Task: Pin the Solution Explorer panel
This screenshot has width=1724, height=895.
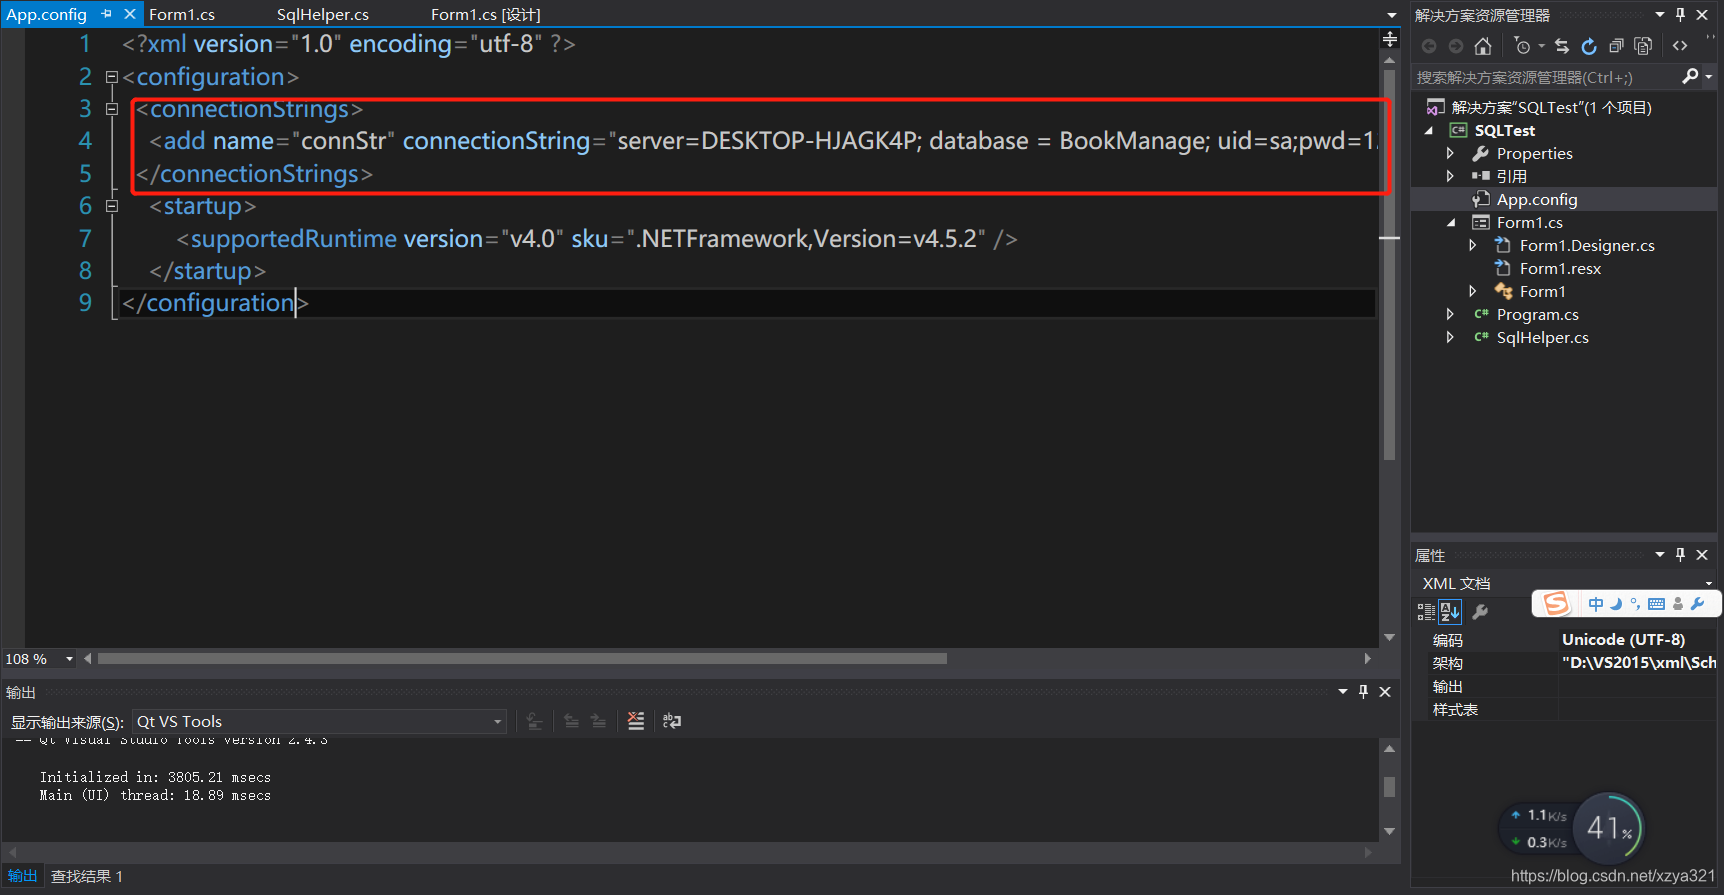Action: [x=1681, y=15]
